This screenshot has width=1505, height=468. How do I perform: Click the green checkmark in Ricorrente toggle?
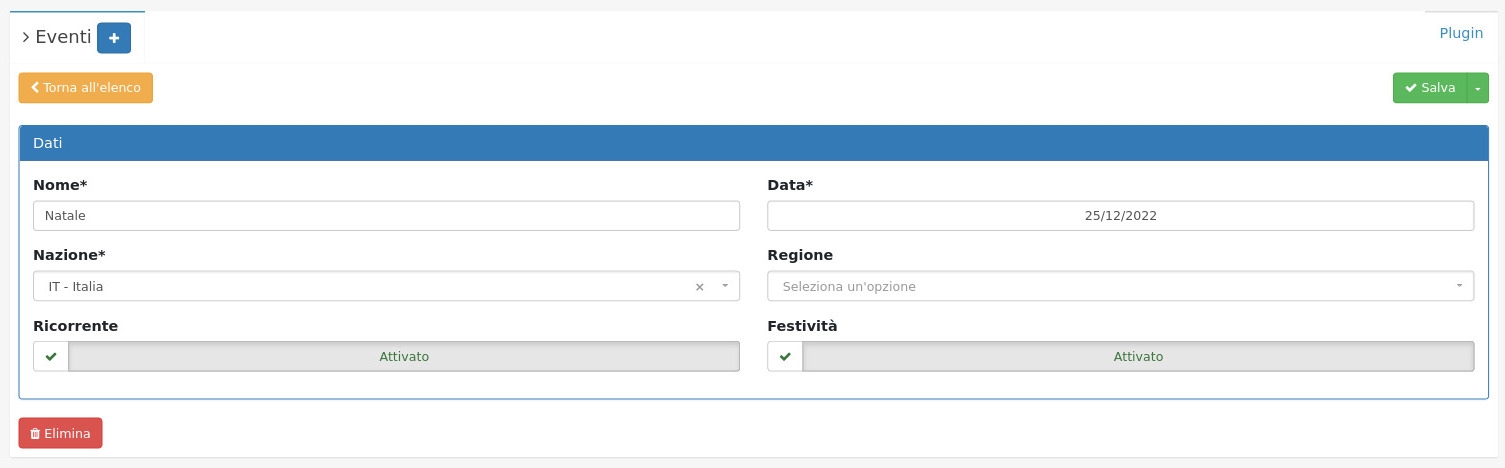(51, 357)
